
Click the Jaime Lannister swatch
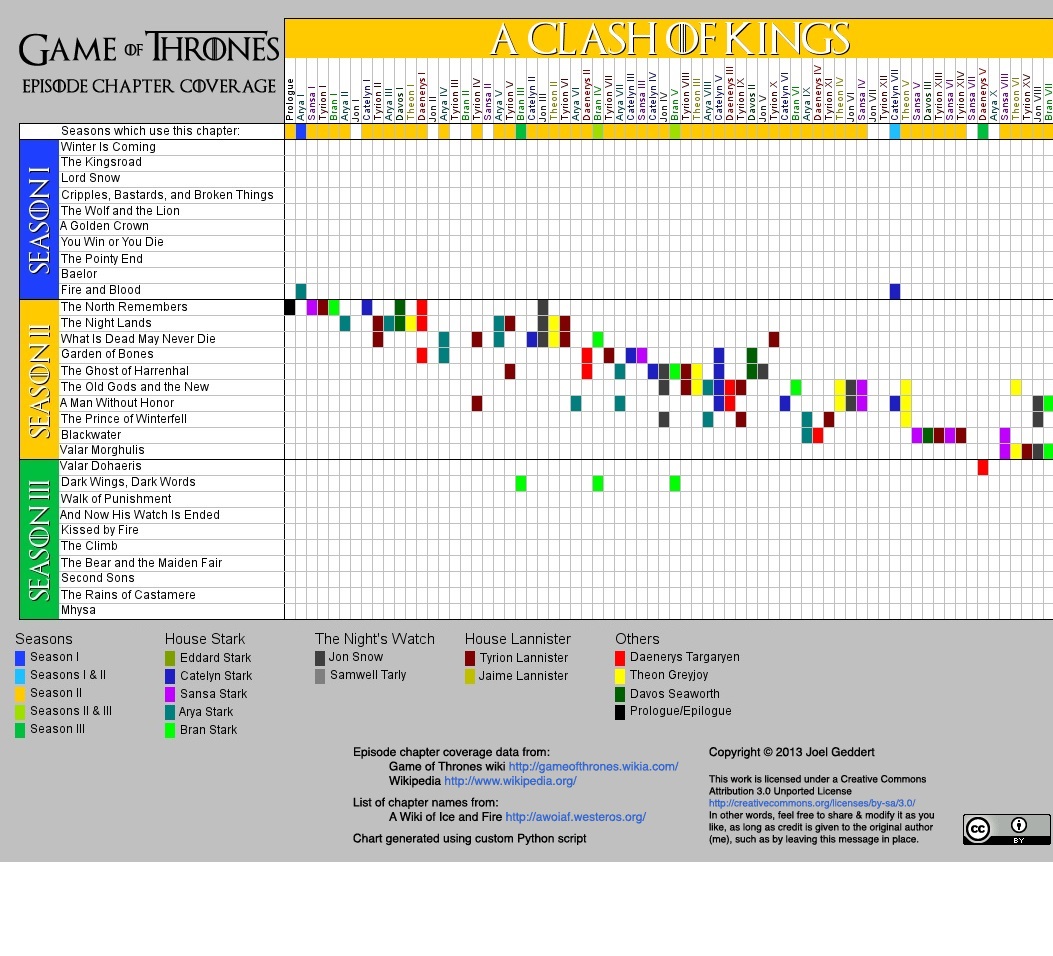(x=470, y=676)
